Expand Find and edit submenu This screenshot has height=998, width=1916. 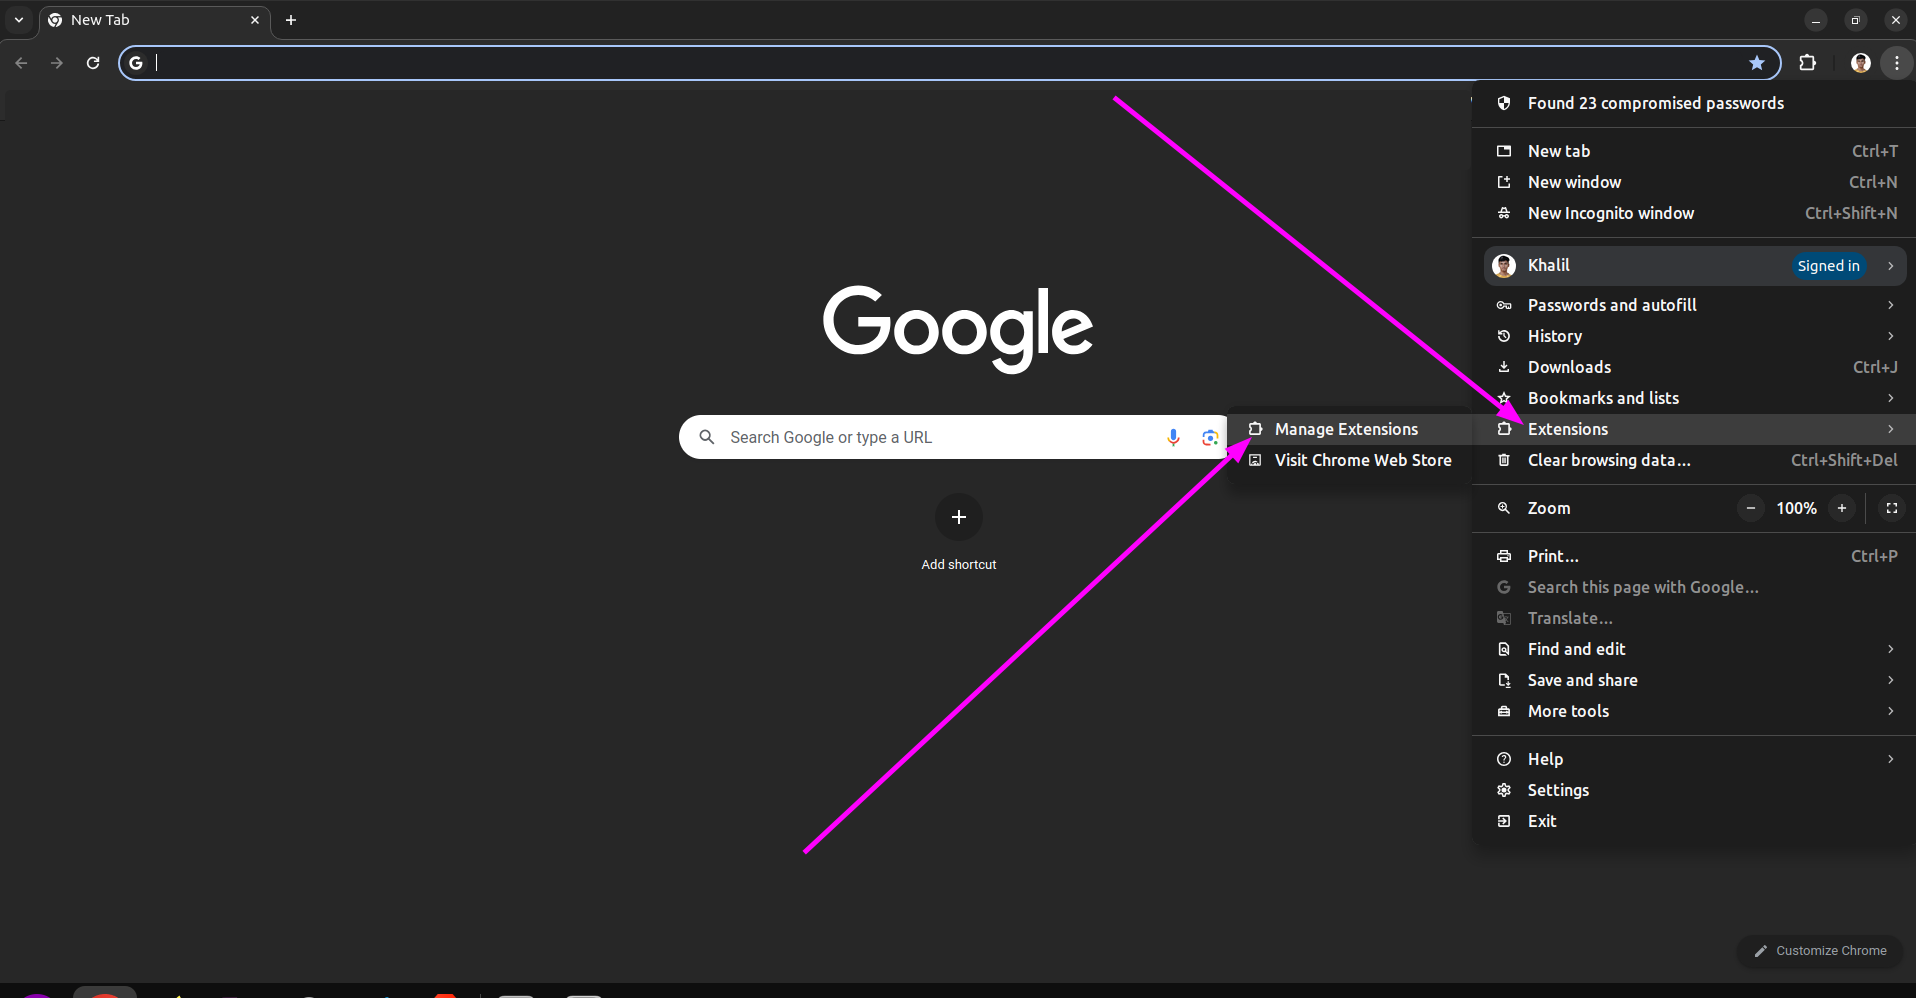(x=1694, y=649)
